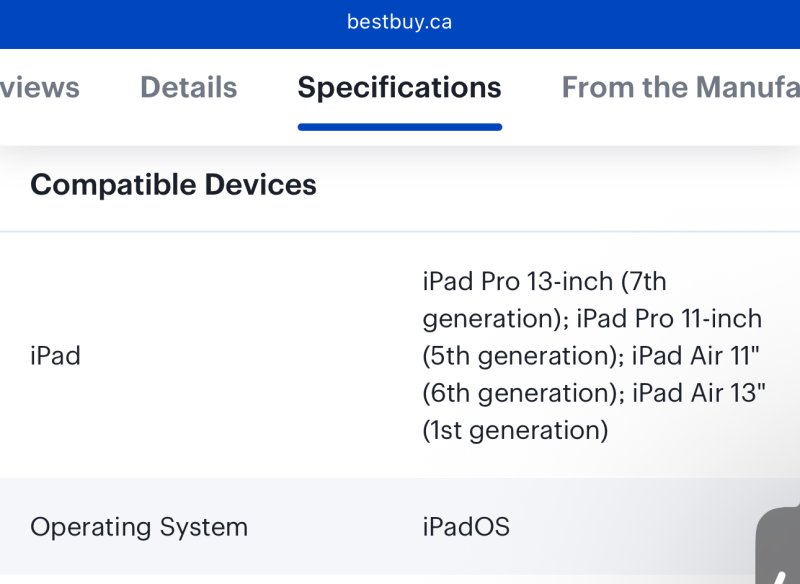Open the gray floating widget icon
Screen dimensions: 800x584
click(x=778, y=545)
